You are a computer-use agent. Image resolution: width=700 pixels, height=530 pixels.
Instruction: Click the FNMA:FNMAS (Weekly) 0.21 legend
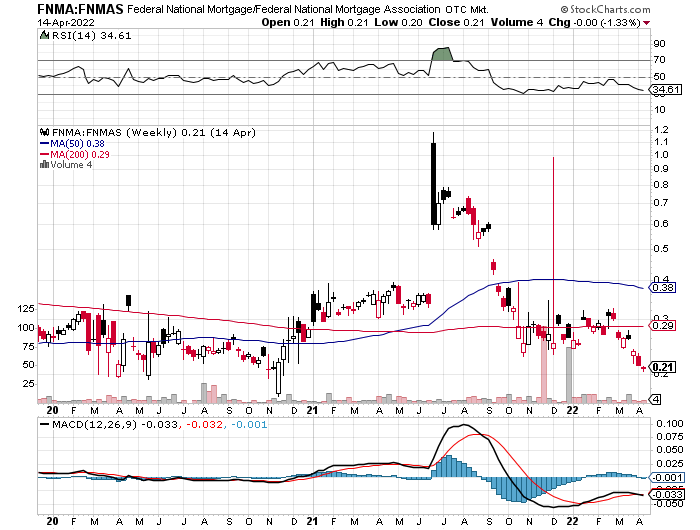point(154,132)
